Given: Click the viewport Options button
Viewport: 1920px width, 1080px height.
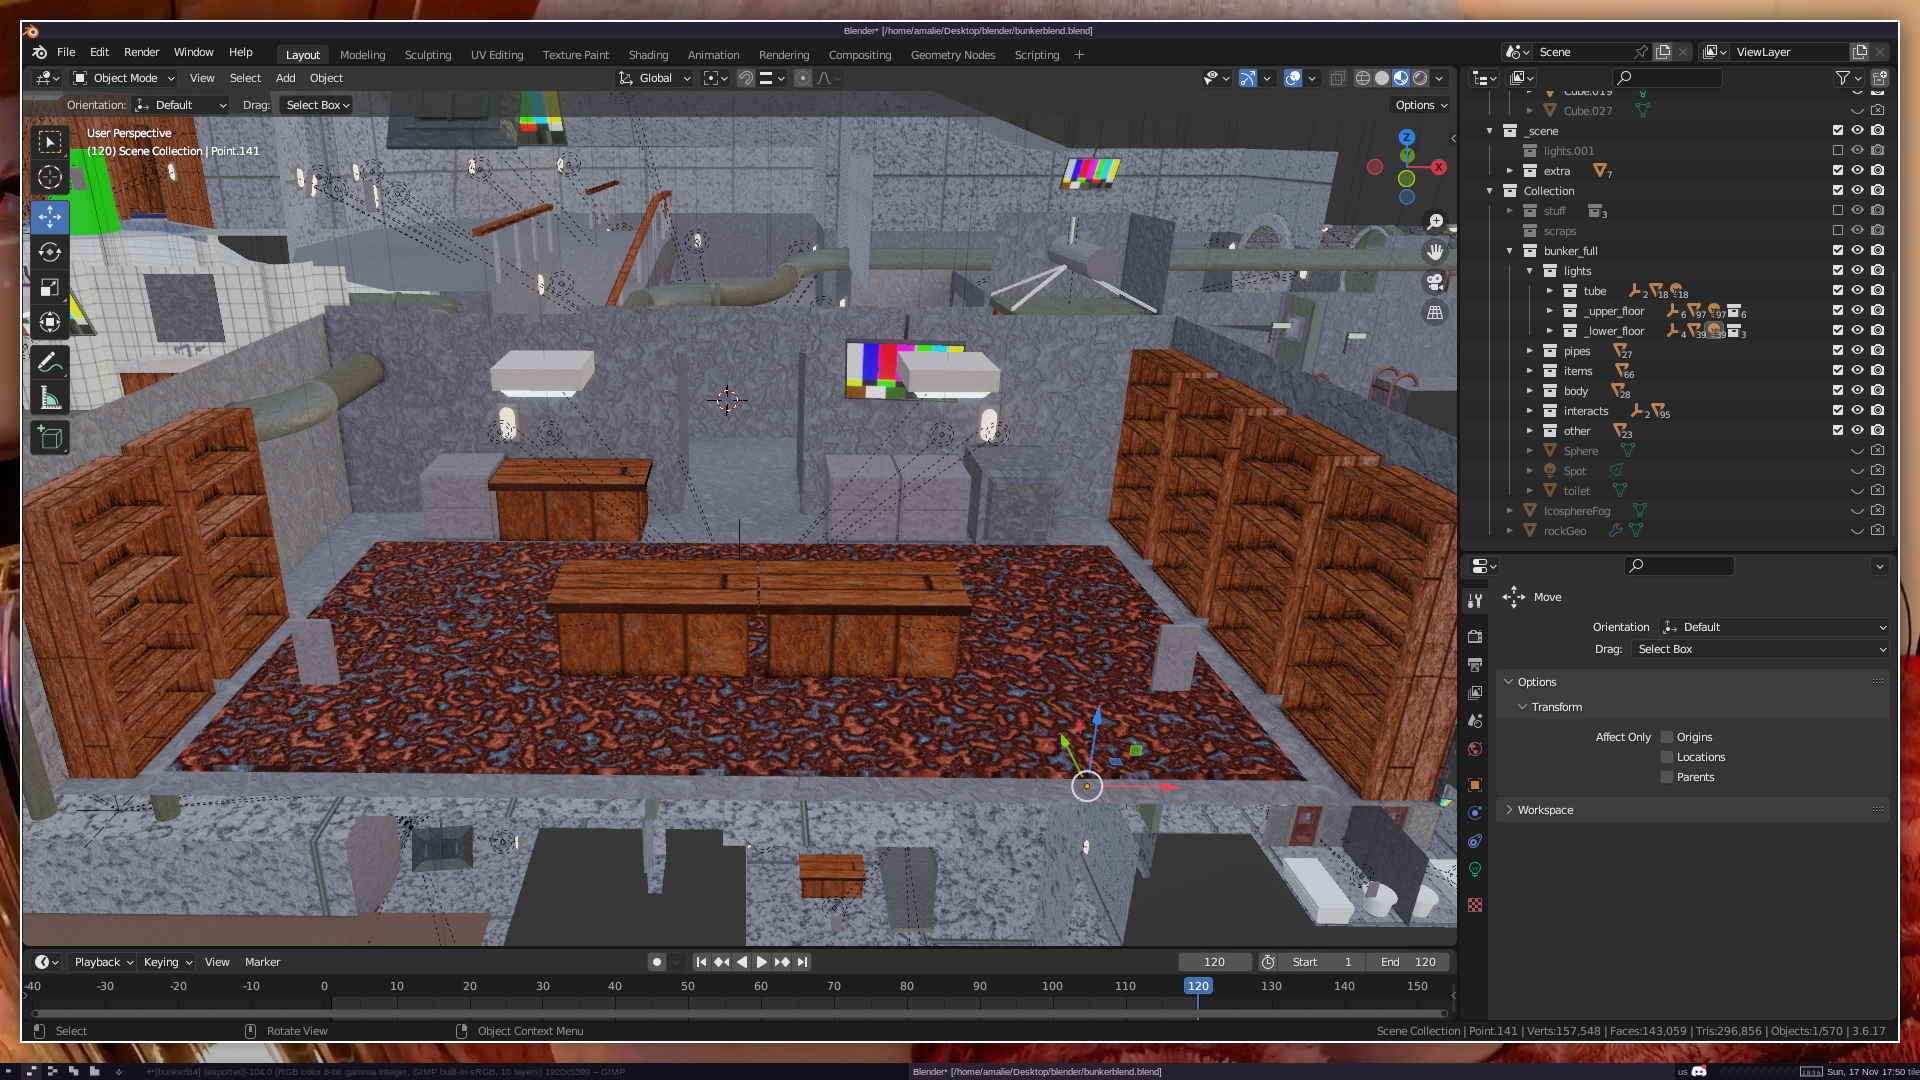Looking at the screenshot, I should [x=1420, y=105].
